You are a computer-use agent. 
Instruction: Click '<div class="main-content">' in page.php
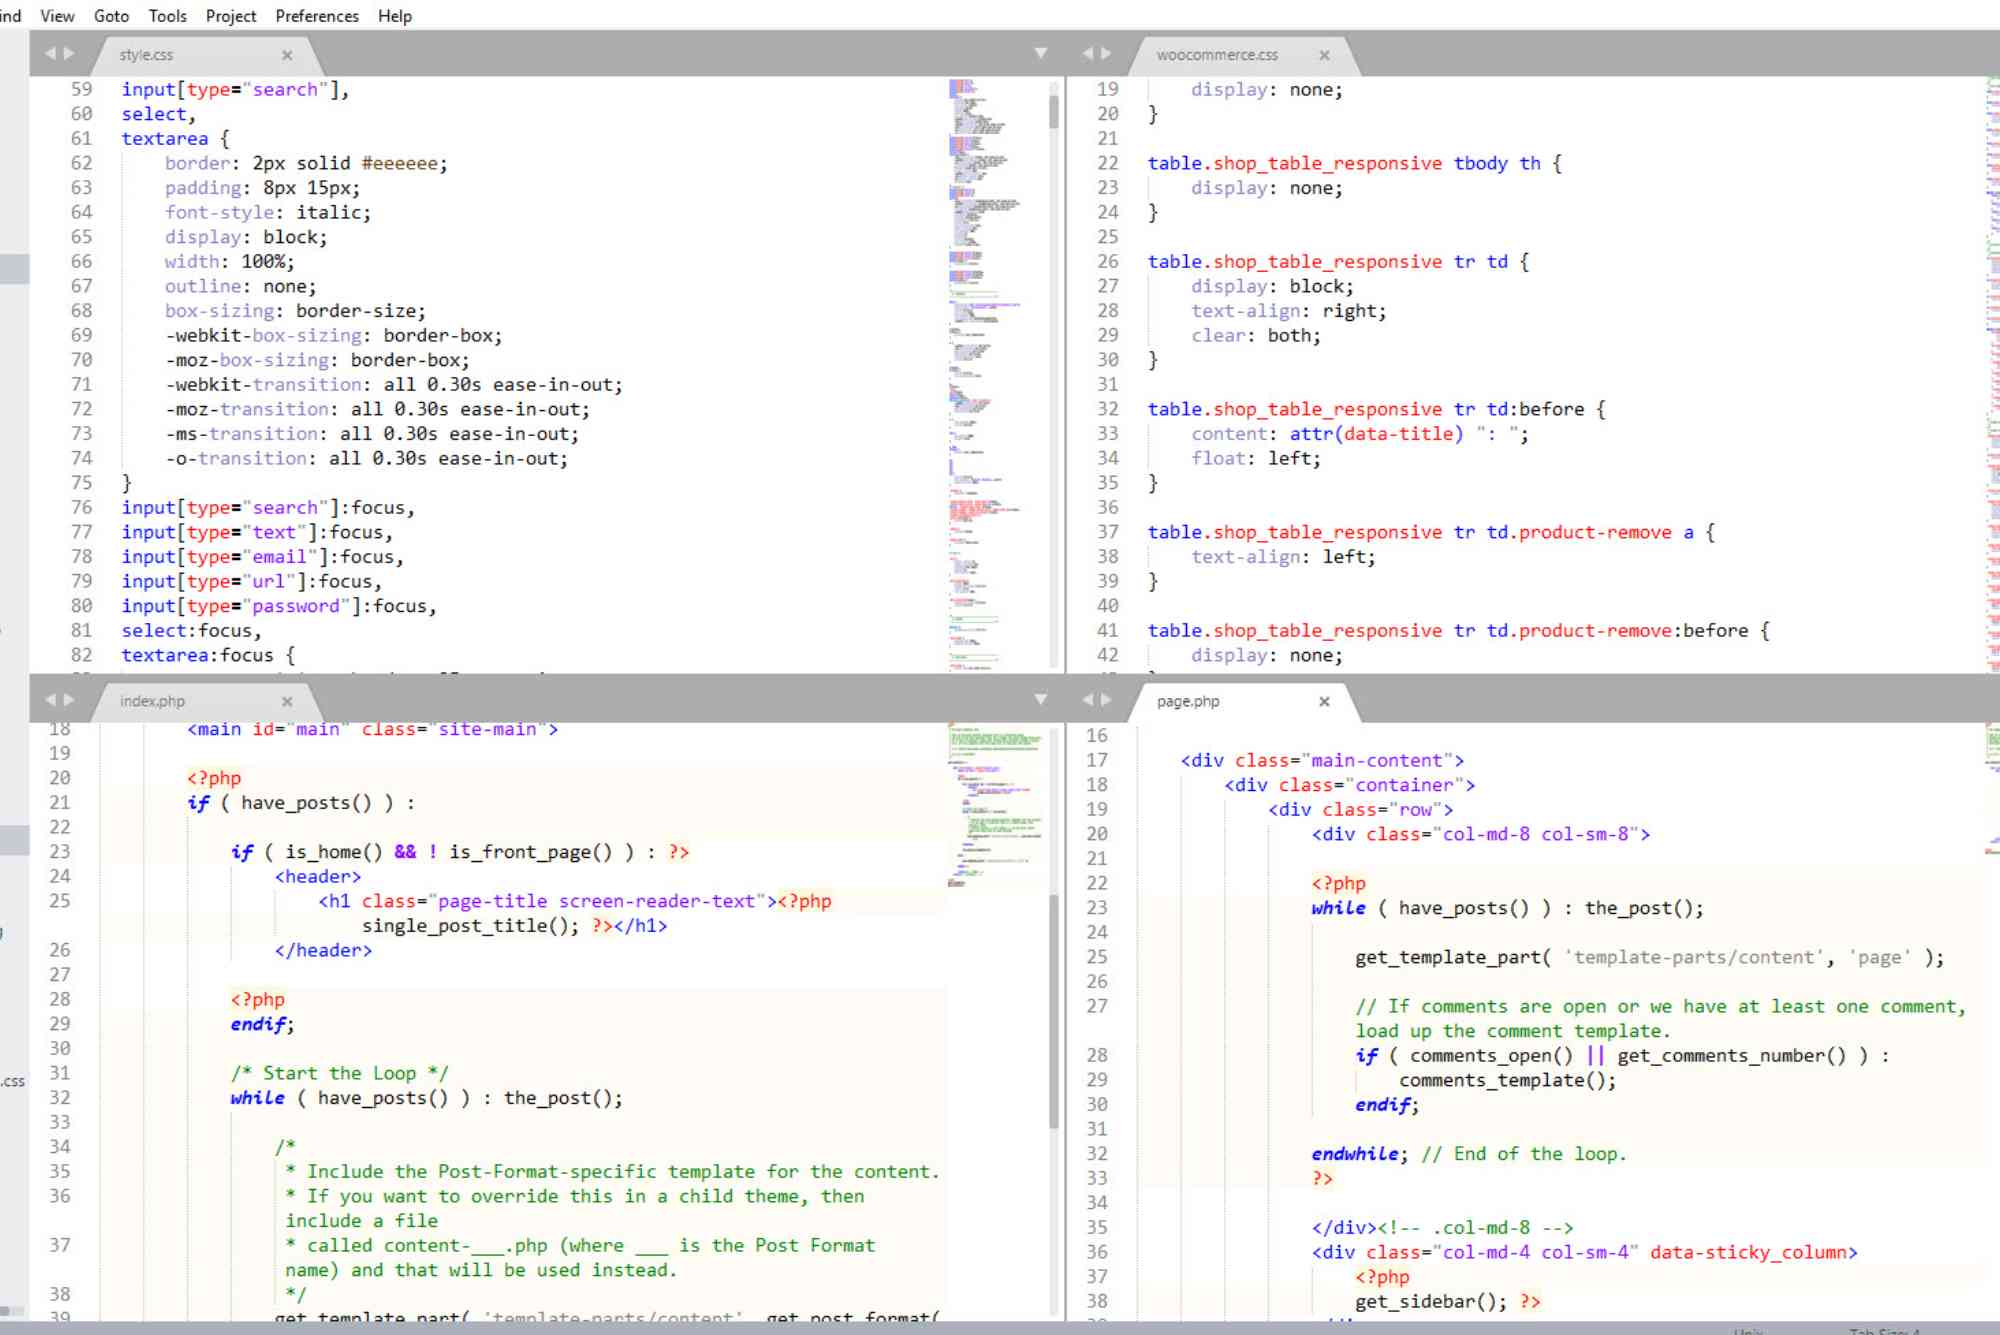(x=1322, y=760)
